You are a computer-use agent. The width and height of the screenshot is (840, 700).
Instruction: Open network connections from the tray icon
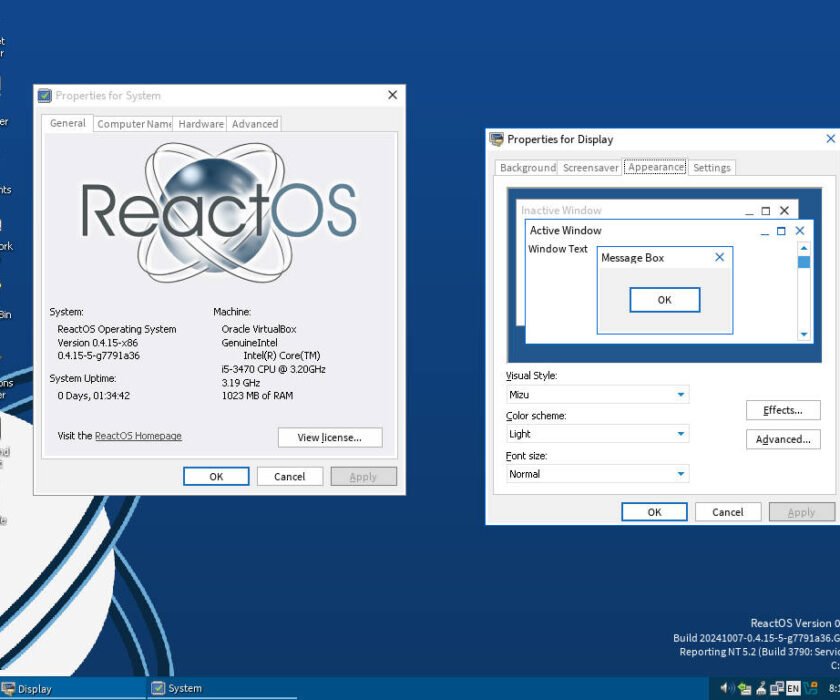778,689
